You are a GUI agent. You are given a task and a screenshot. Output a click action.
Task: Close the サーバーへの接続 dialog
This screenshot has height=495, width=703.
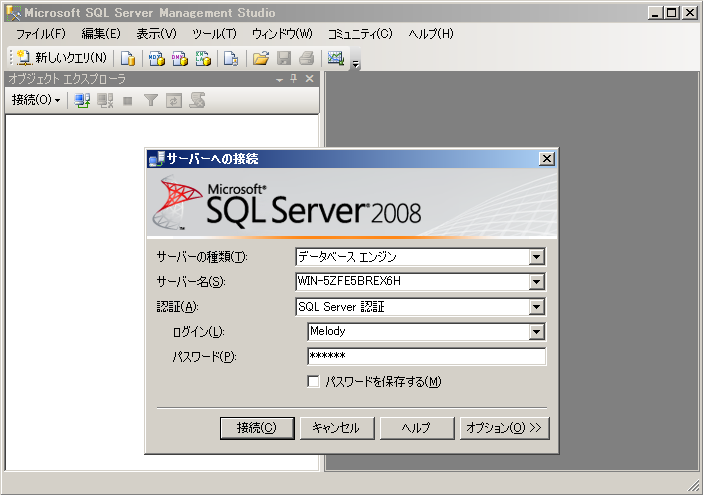(547, 159)
